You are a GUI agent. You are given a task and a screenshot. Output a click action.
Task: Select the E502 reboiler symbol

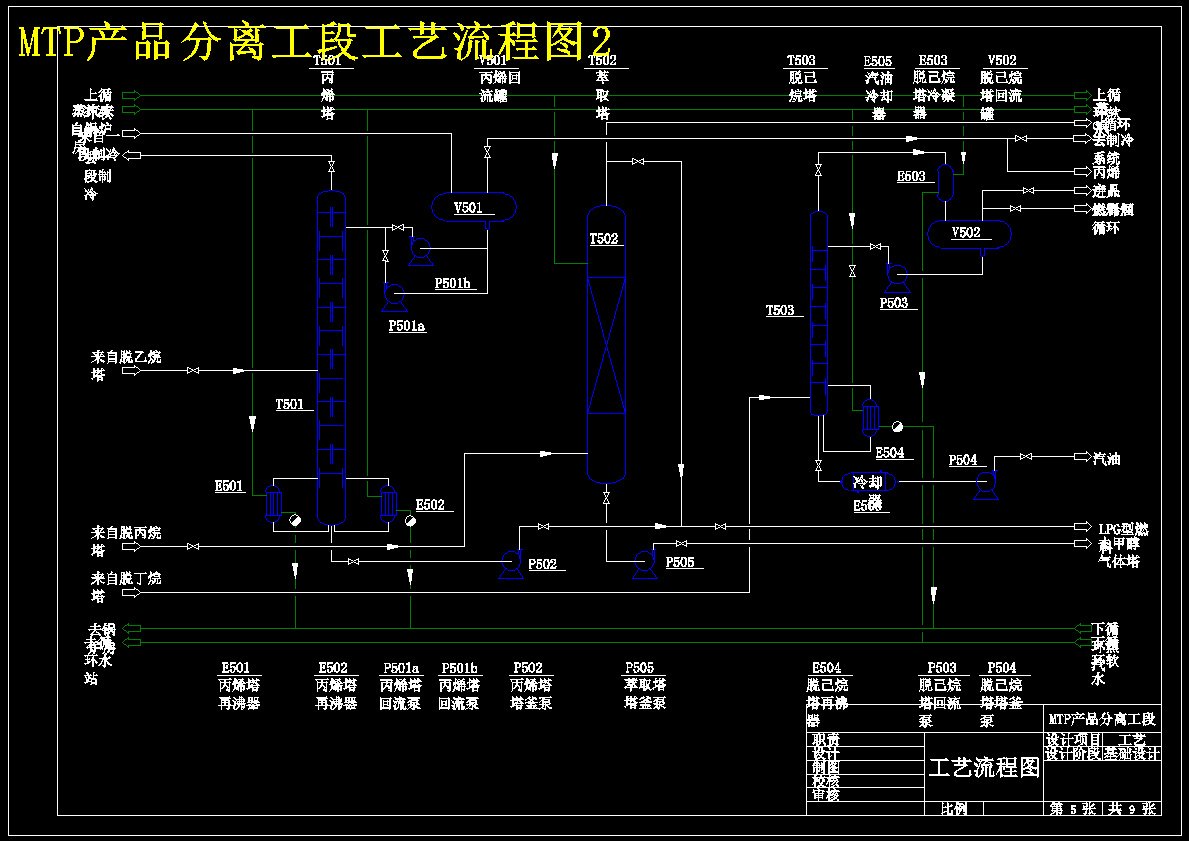(388, 504)
